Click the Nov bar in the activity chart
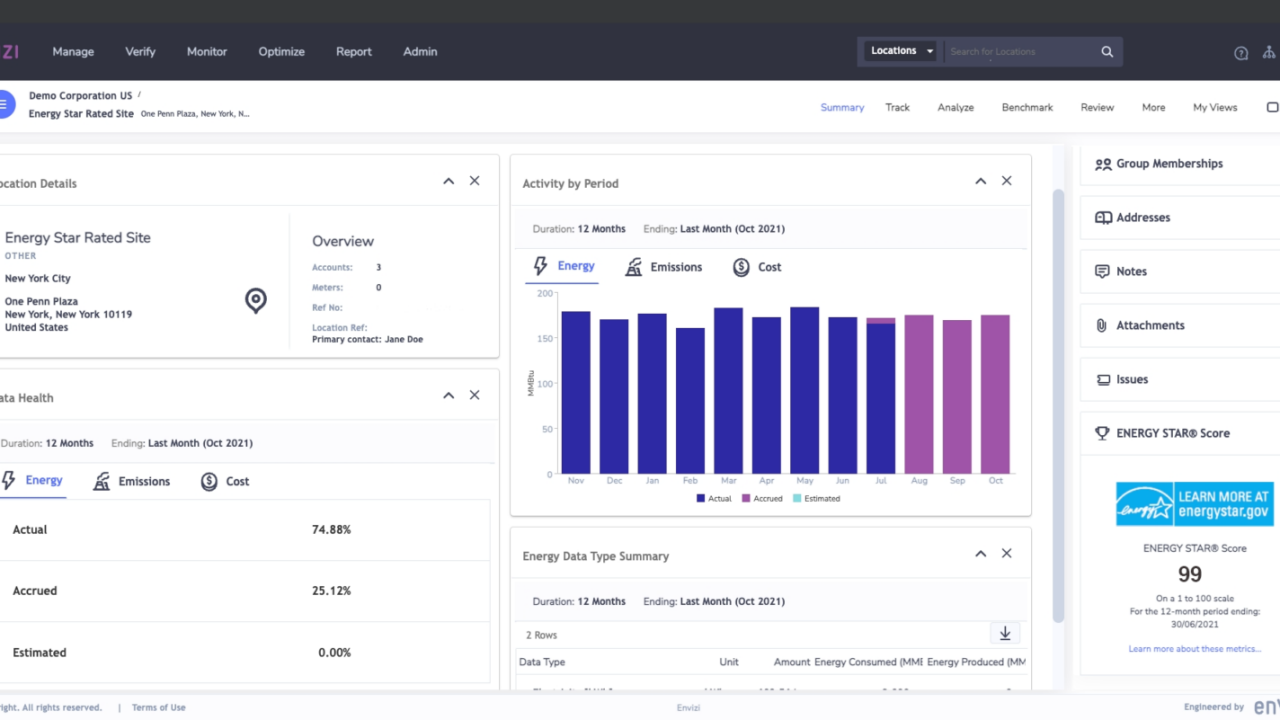Image resolution: width=1280 pixels, height=720 pixels. 576,392
